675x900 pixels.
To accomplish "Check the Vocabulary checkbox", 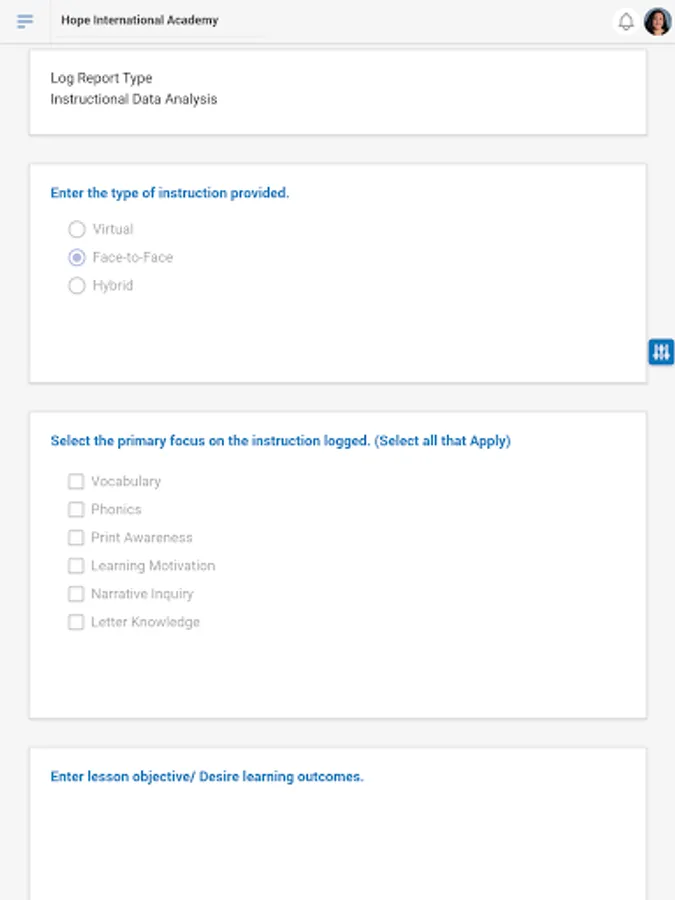I will (76, 481).
